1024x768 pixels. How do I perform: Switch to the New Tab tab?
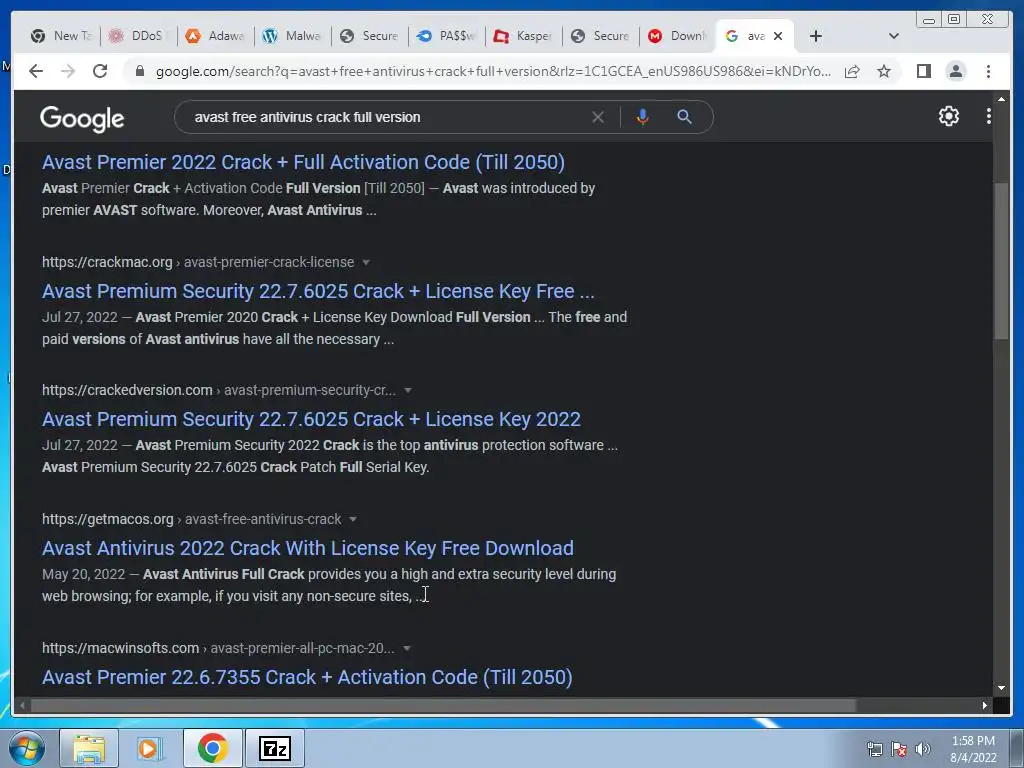click(x=61, y=36)
